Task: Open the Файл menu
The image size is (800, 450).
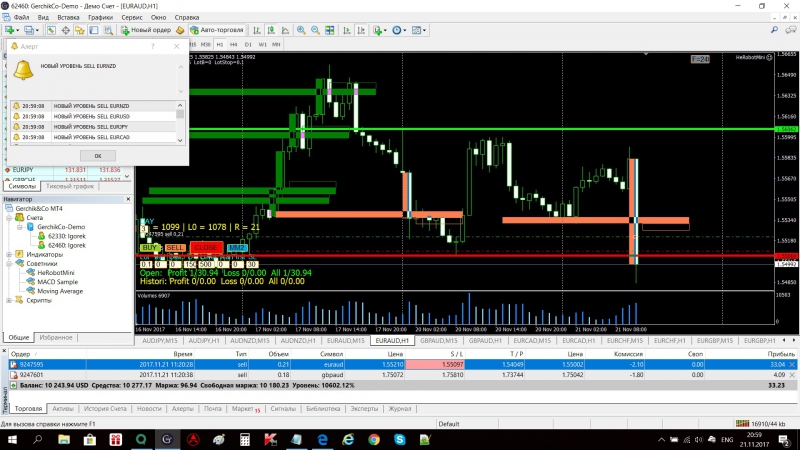Action: (x=21, y=17)
